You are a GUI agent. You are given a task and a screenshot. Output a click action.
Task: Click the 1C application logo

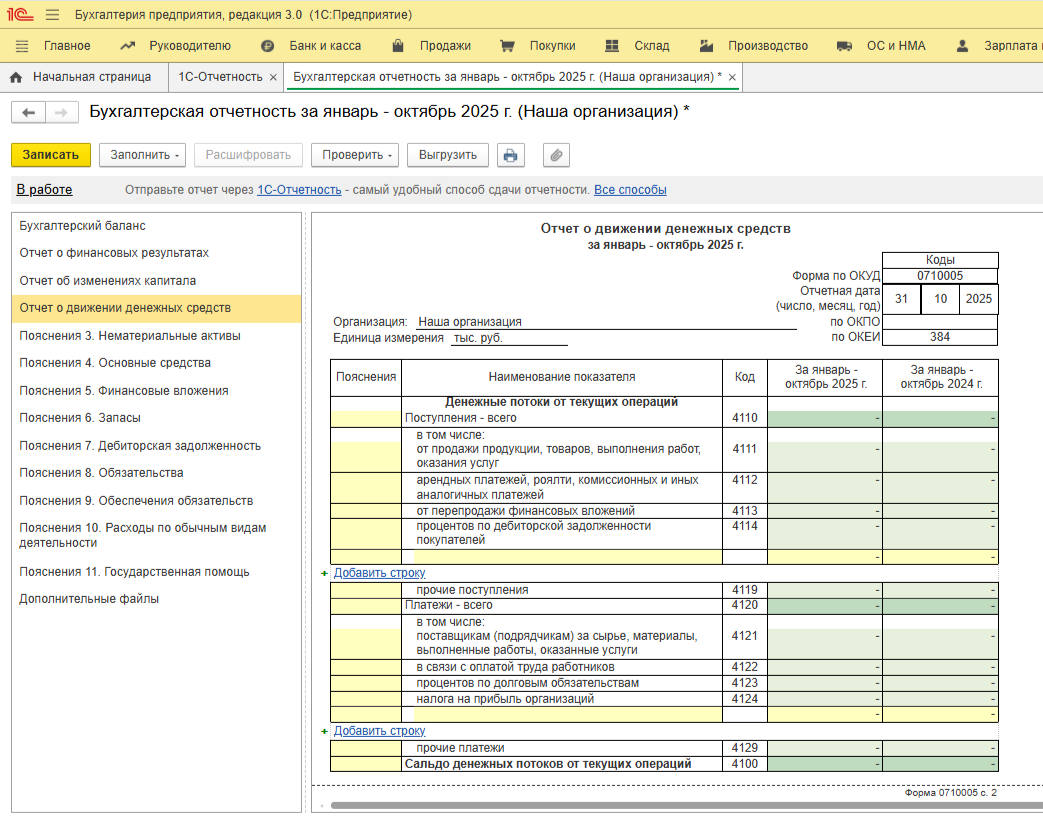click(19, 15)
